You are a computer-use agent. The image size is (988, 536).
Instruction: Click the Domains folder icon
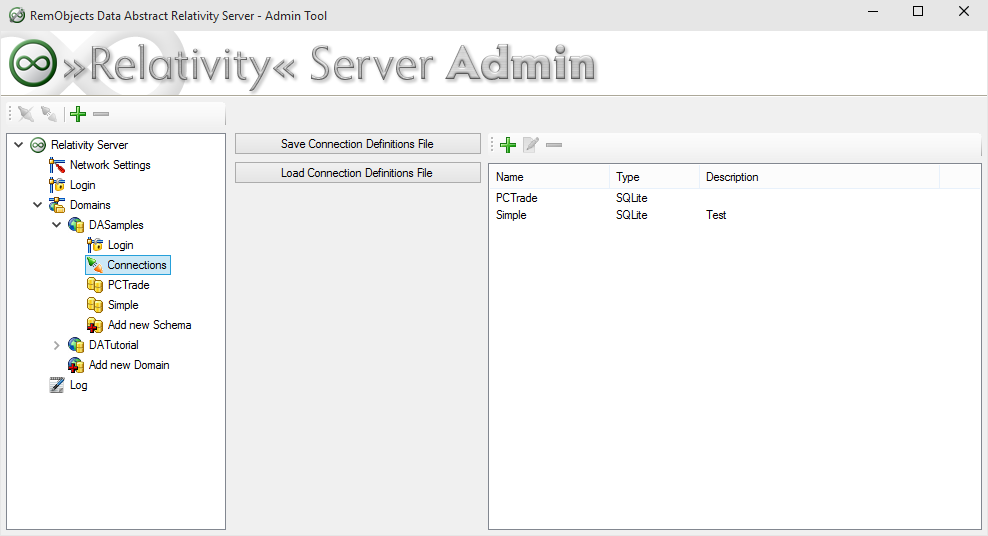coord(57,205)
